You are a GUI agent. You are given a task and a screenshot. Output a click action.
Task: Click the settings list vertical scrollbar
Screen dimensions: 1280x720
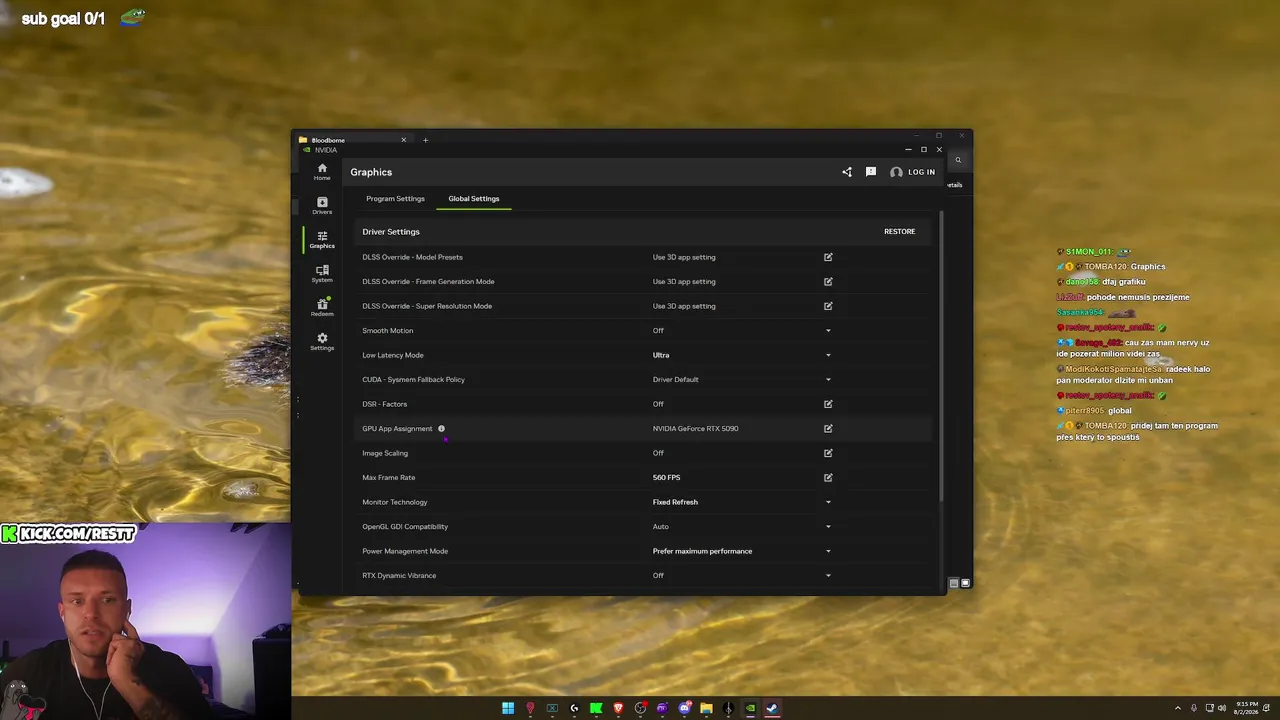(941, 356)
